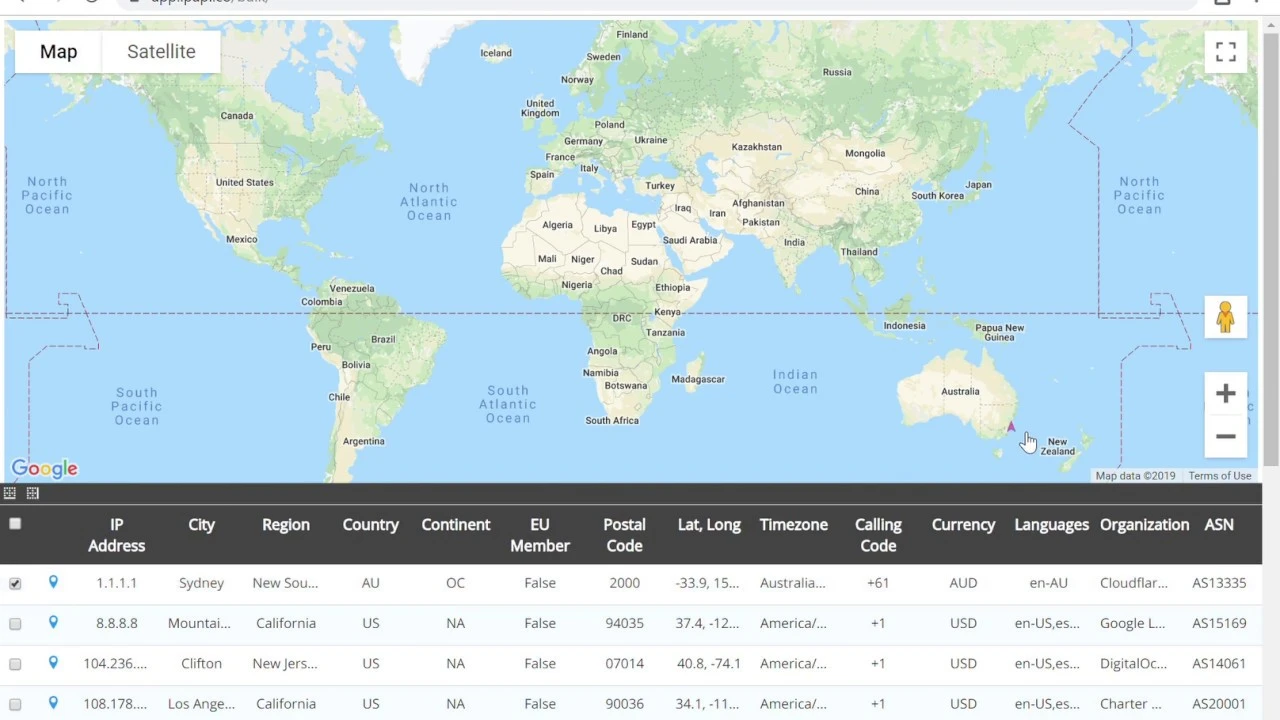
Task: Click the Sydney city cell
Action: (201, 583)
